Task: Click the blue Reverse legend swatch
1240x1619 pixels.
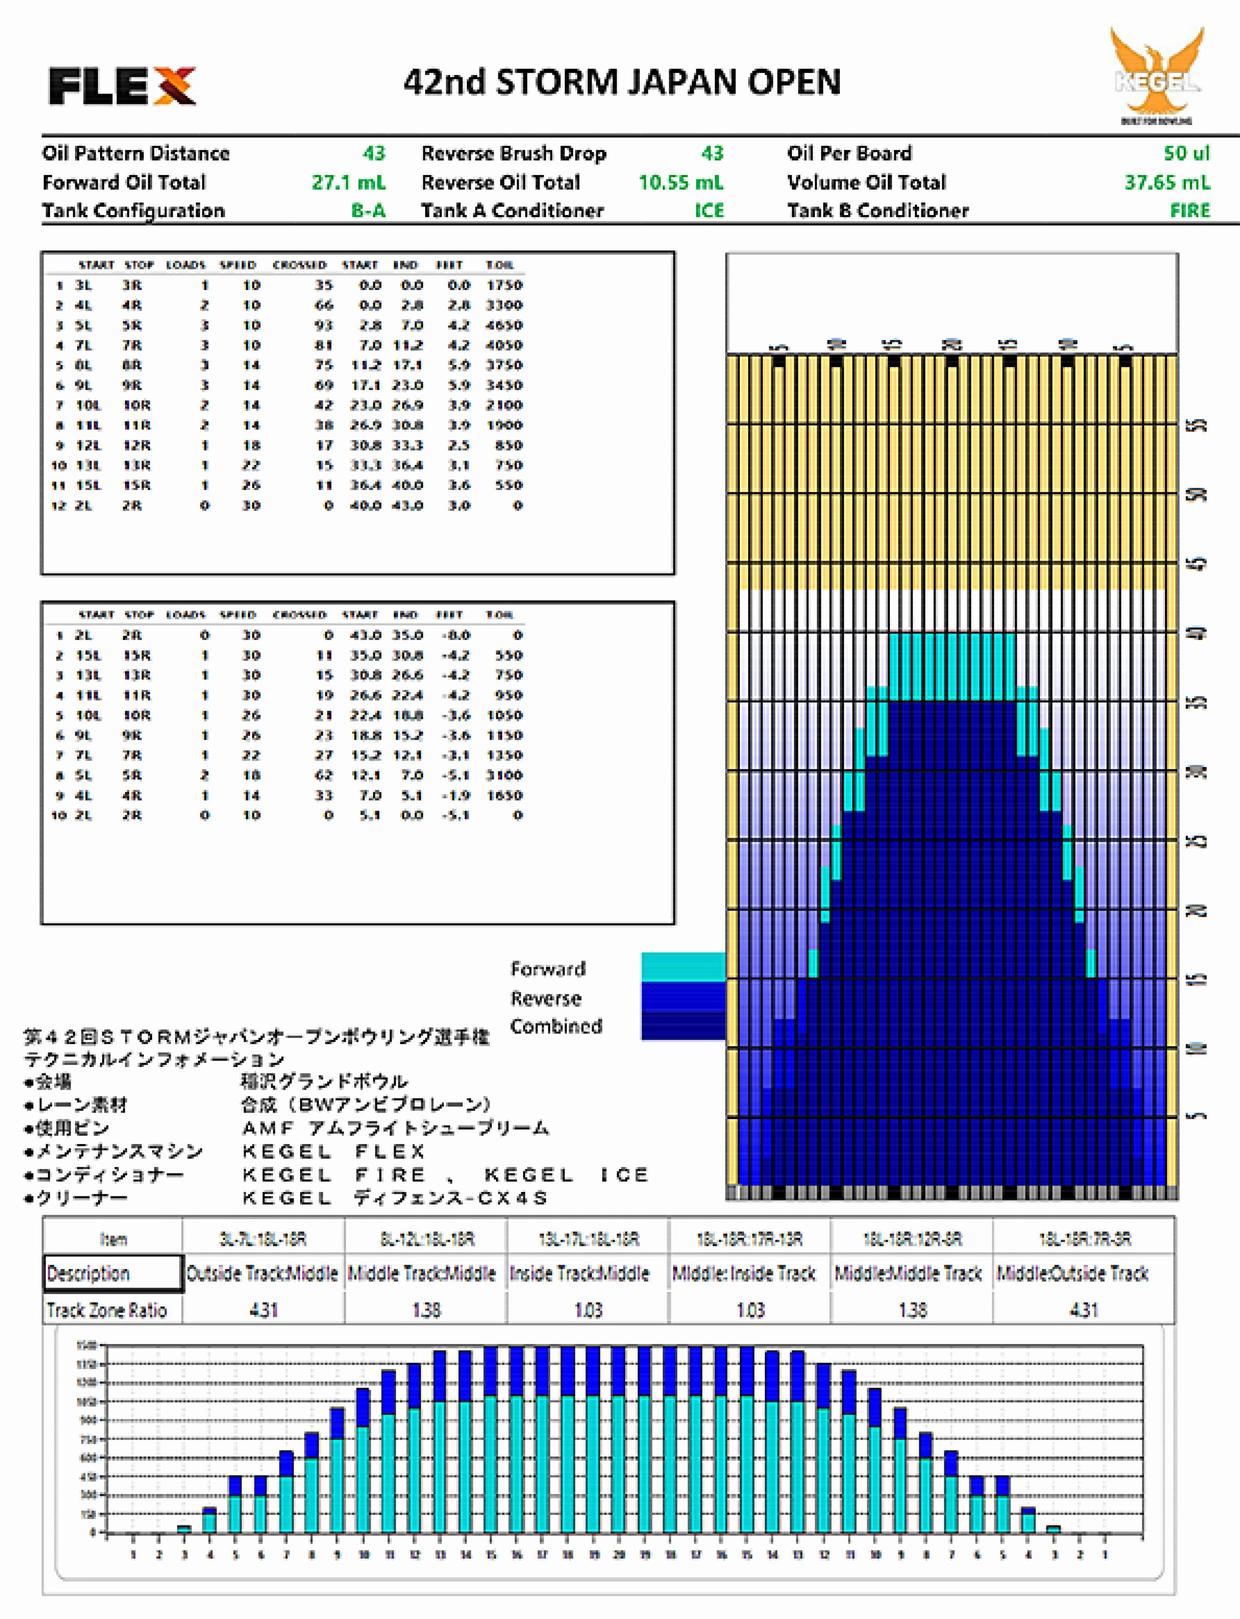Action: click(x=683, y=996)
